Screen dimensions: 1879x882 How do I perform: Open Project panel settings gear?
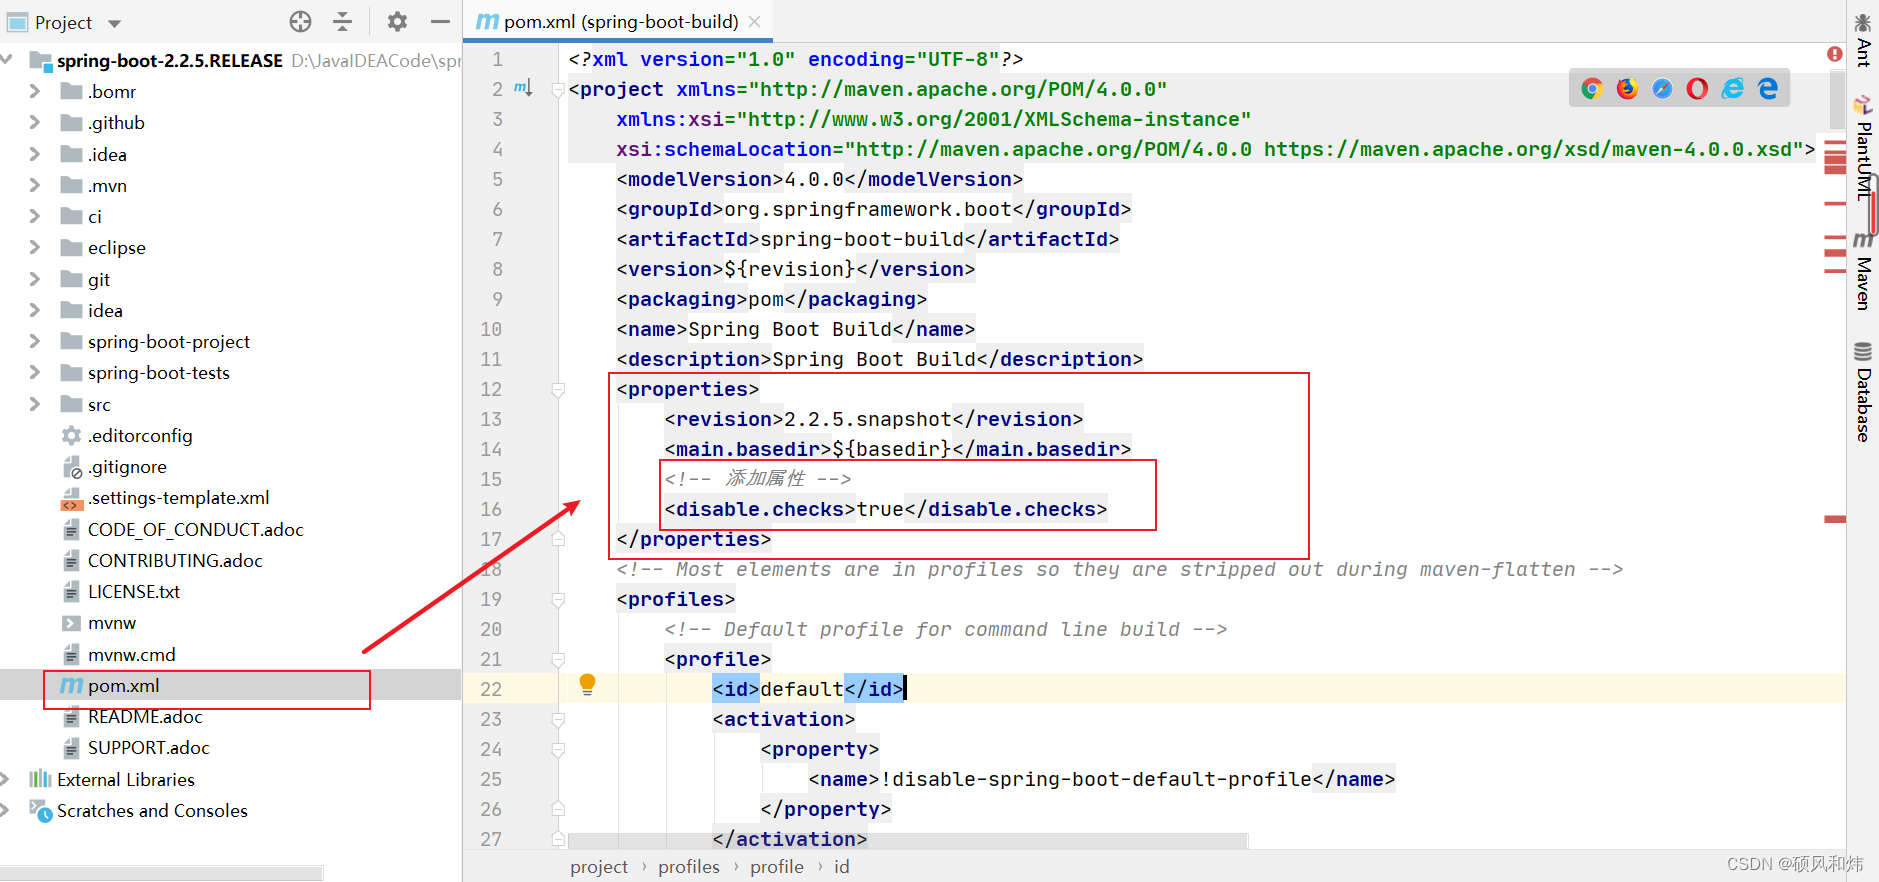coord(397,21)
